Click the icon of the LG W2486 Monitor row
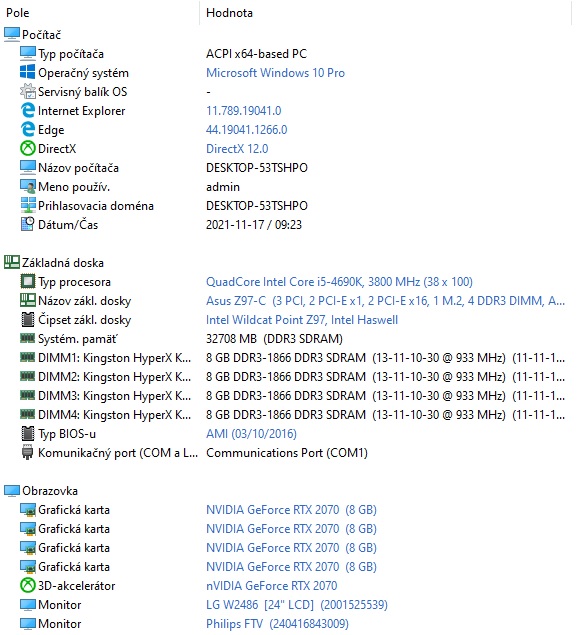 click(28, 605)
